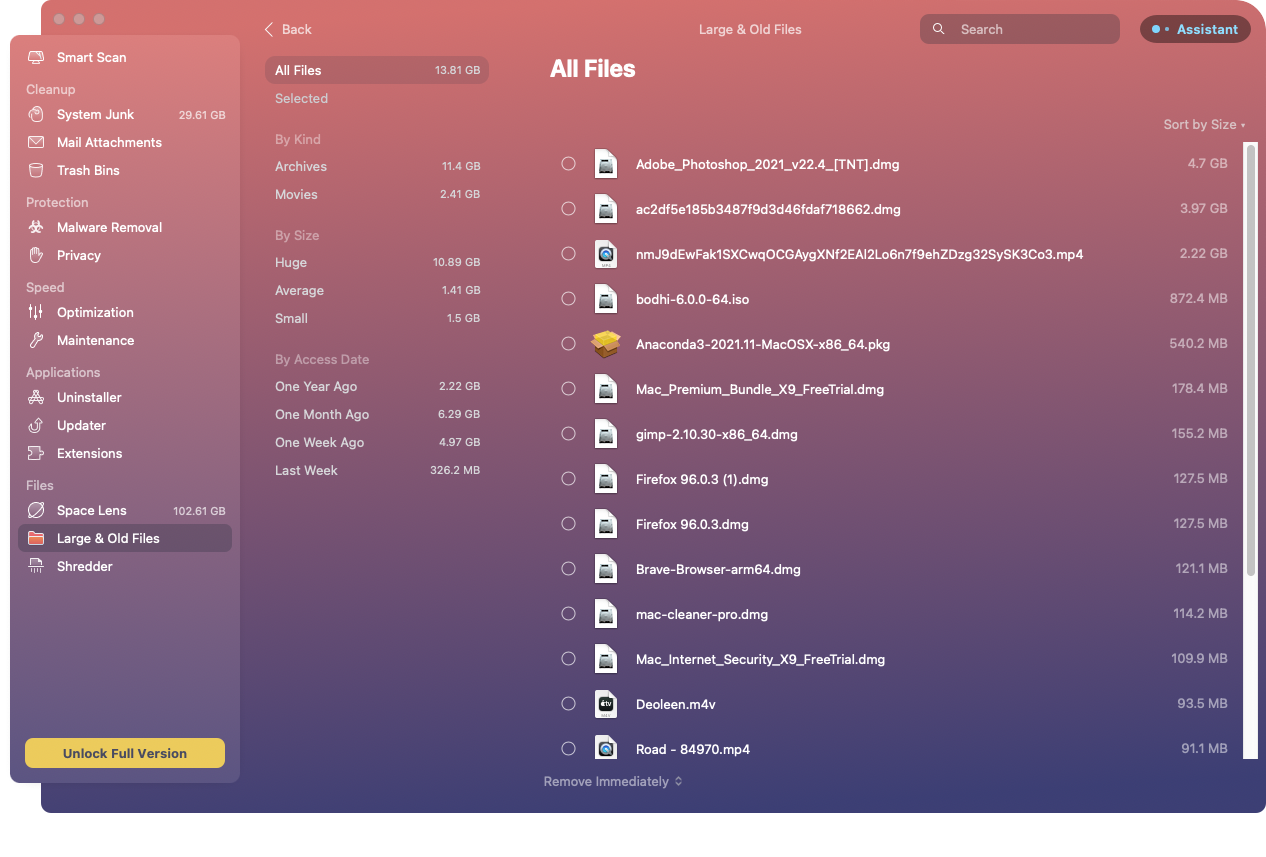The image size is (1266, 857).
Task: Filter files accessed One Week Ago
Action: (377, 443)
